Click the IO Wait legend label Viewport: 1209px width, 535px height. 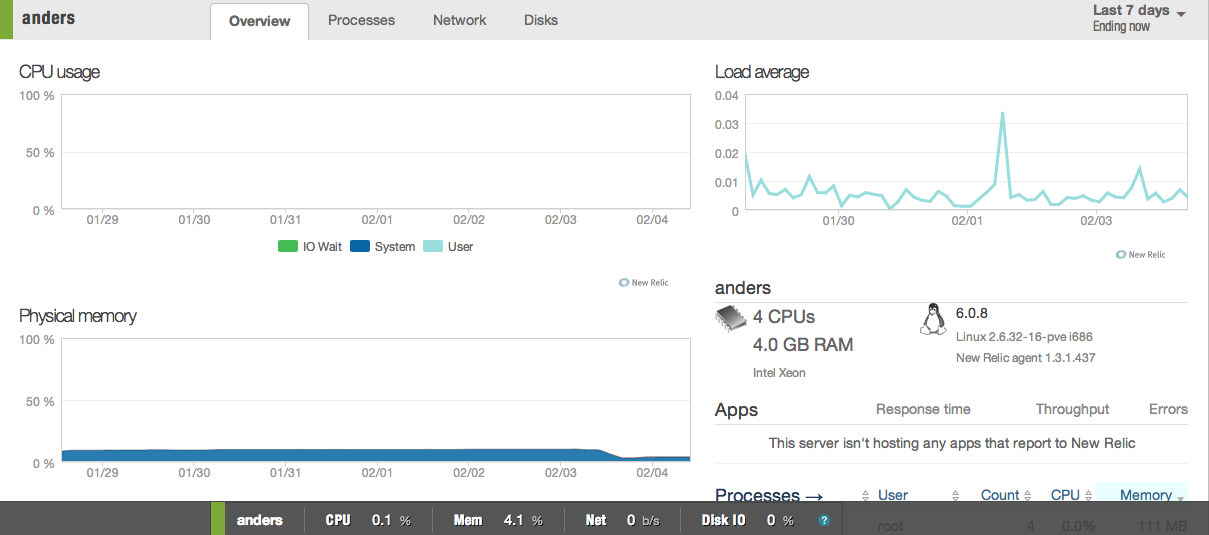point(323,246)
